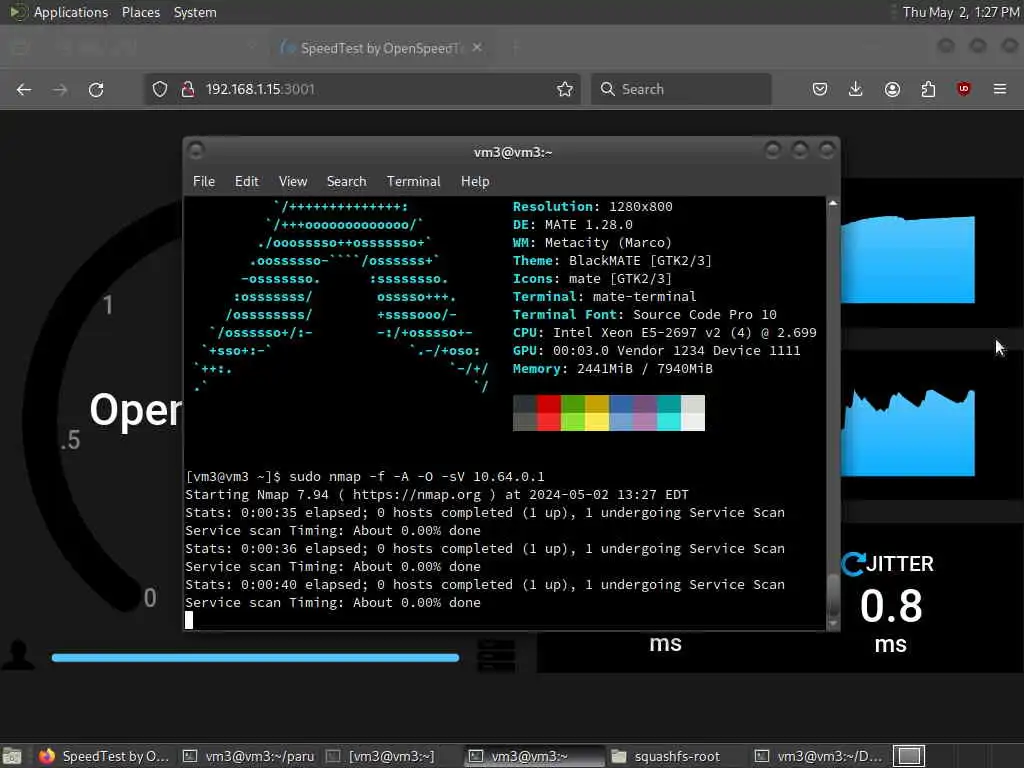Reload the SpeedTest page
Image resolution: width=1024 pixels, height=768 pixels.
96,89
